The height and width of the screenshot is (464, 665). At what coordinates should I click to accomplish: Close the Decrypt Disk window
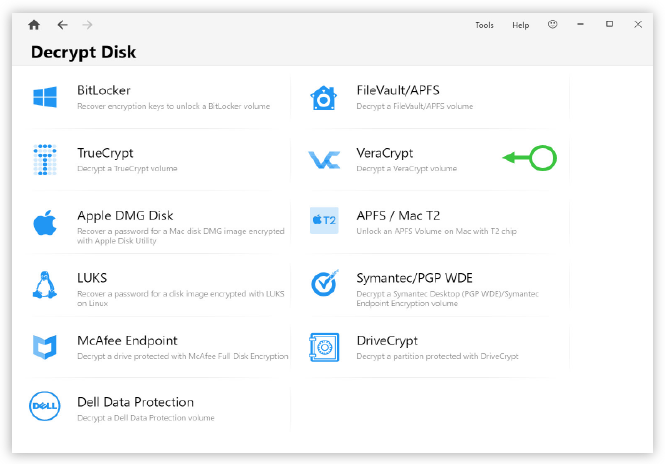point(638,25)
